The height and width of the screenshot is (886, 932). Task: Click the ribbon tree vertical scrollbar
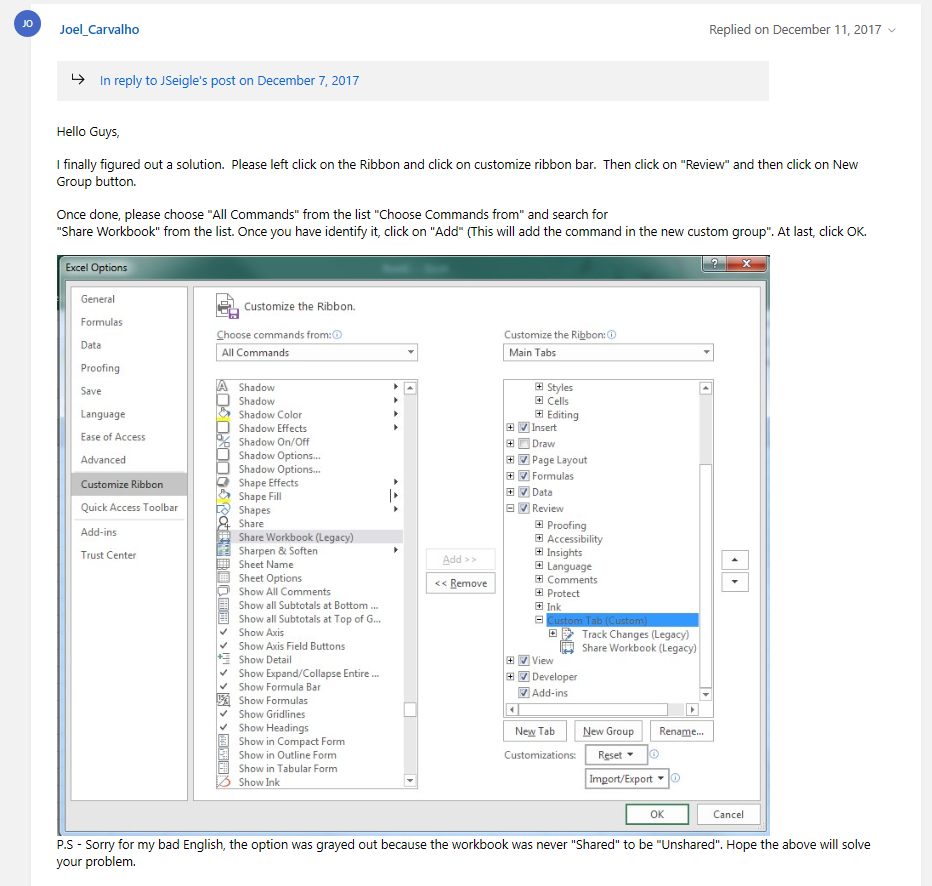coord(706,541)
